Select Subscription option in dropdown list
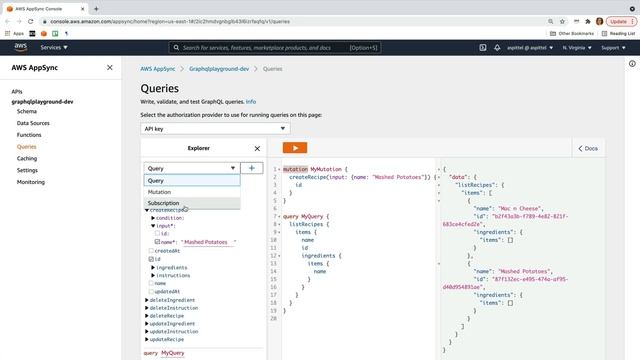This screenshot has width=640, height=360. click(x=192, y=203)
